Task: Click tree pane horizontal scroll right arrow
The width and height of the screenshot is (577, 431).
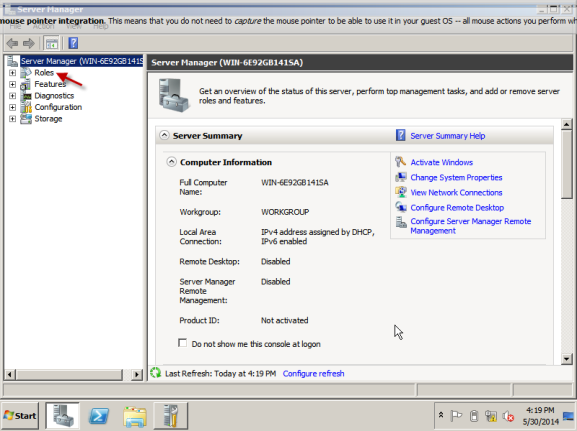Action: click(137, 375)
